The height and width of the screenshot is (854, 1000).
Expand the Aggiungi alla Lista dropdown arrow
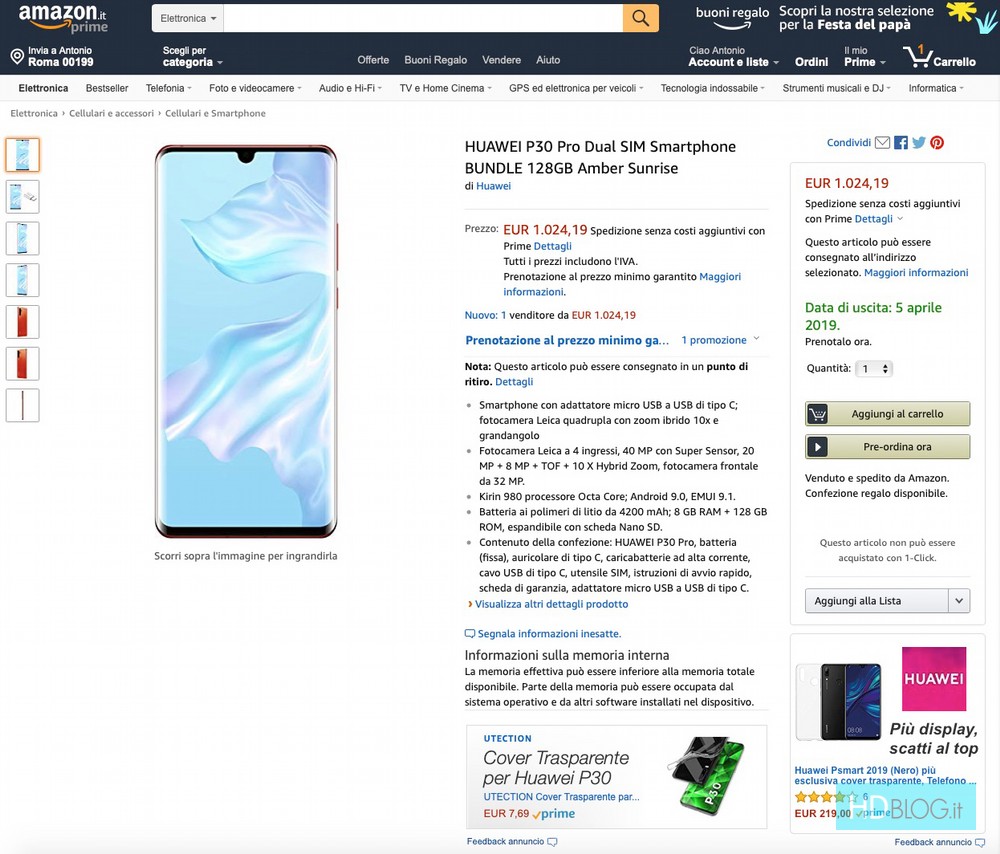point(959,600)
